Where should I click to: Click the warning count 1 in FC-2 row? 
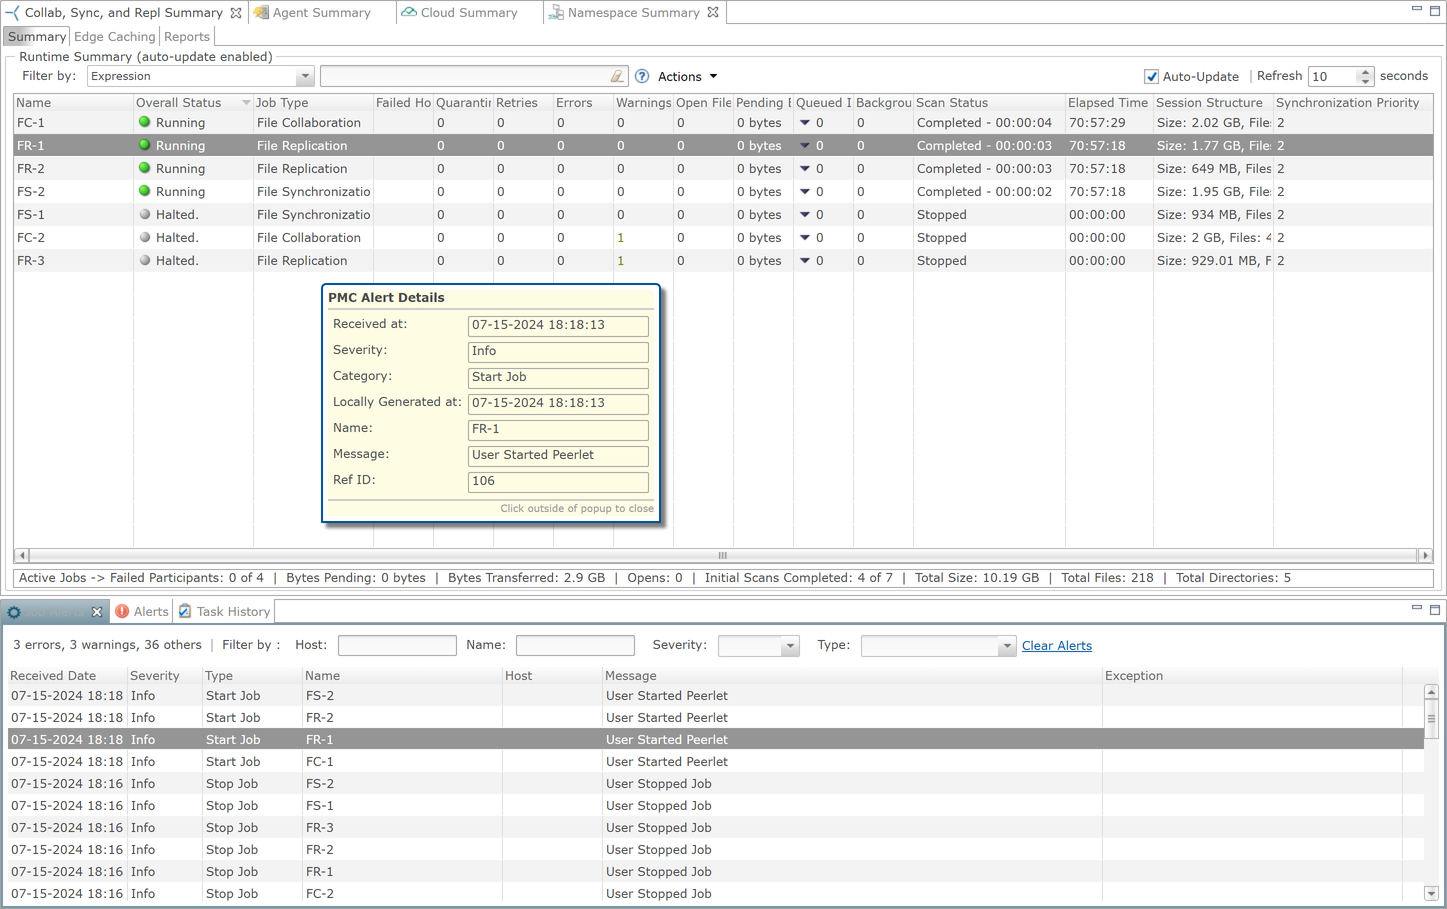coord(620,238)
